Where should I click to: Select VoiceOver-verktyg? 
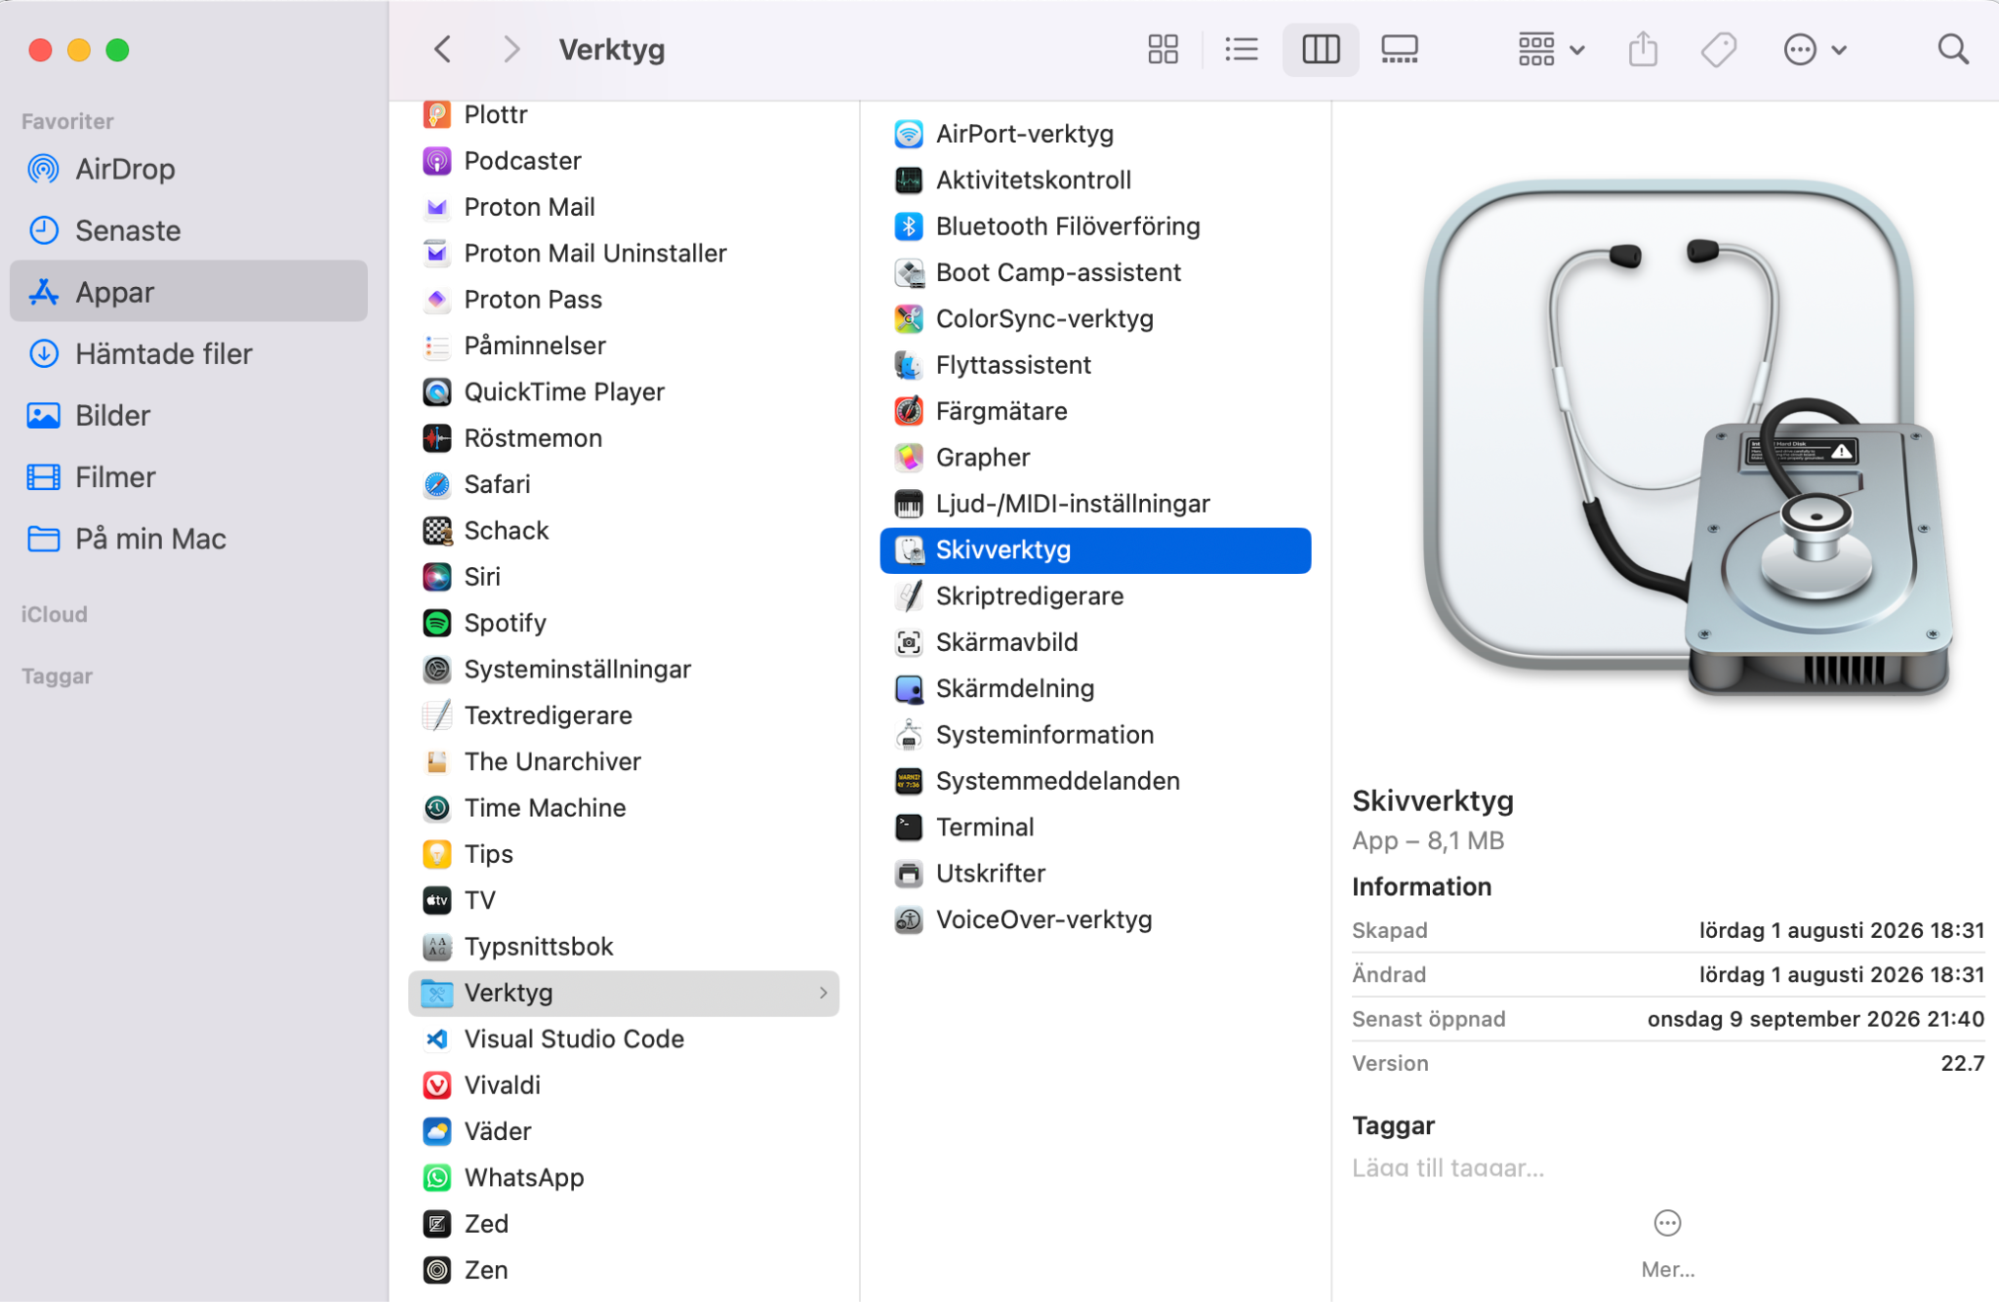coord(1095,919)
